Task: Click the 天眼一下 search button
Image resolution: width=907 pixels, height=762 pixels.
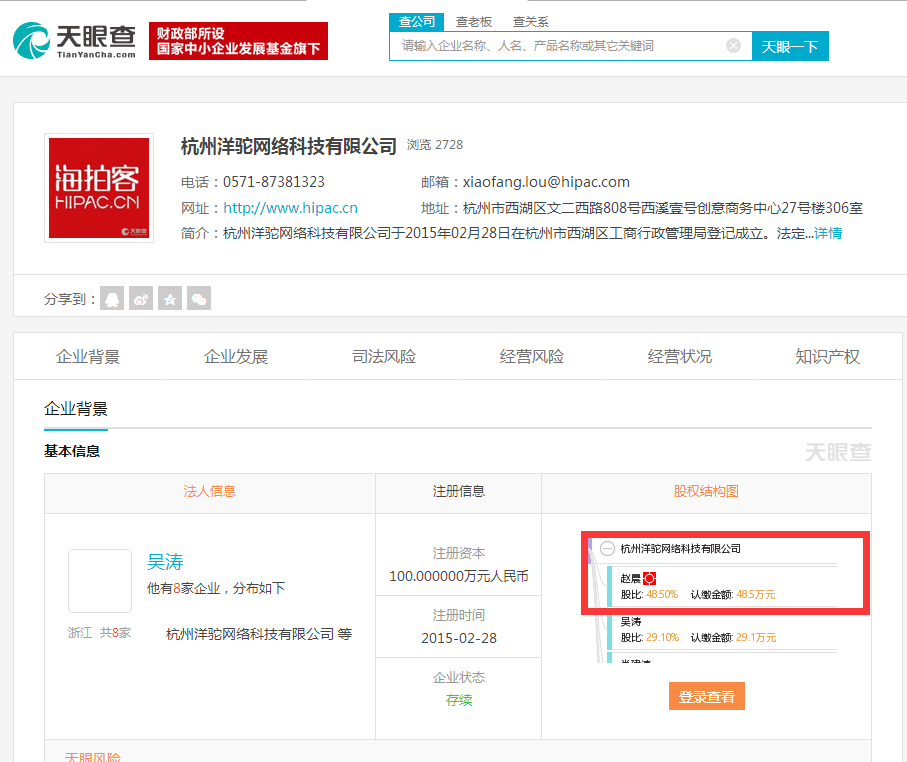Action: [790, 46]
